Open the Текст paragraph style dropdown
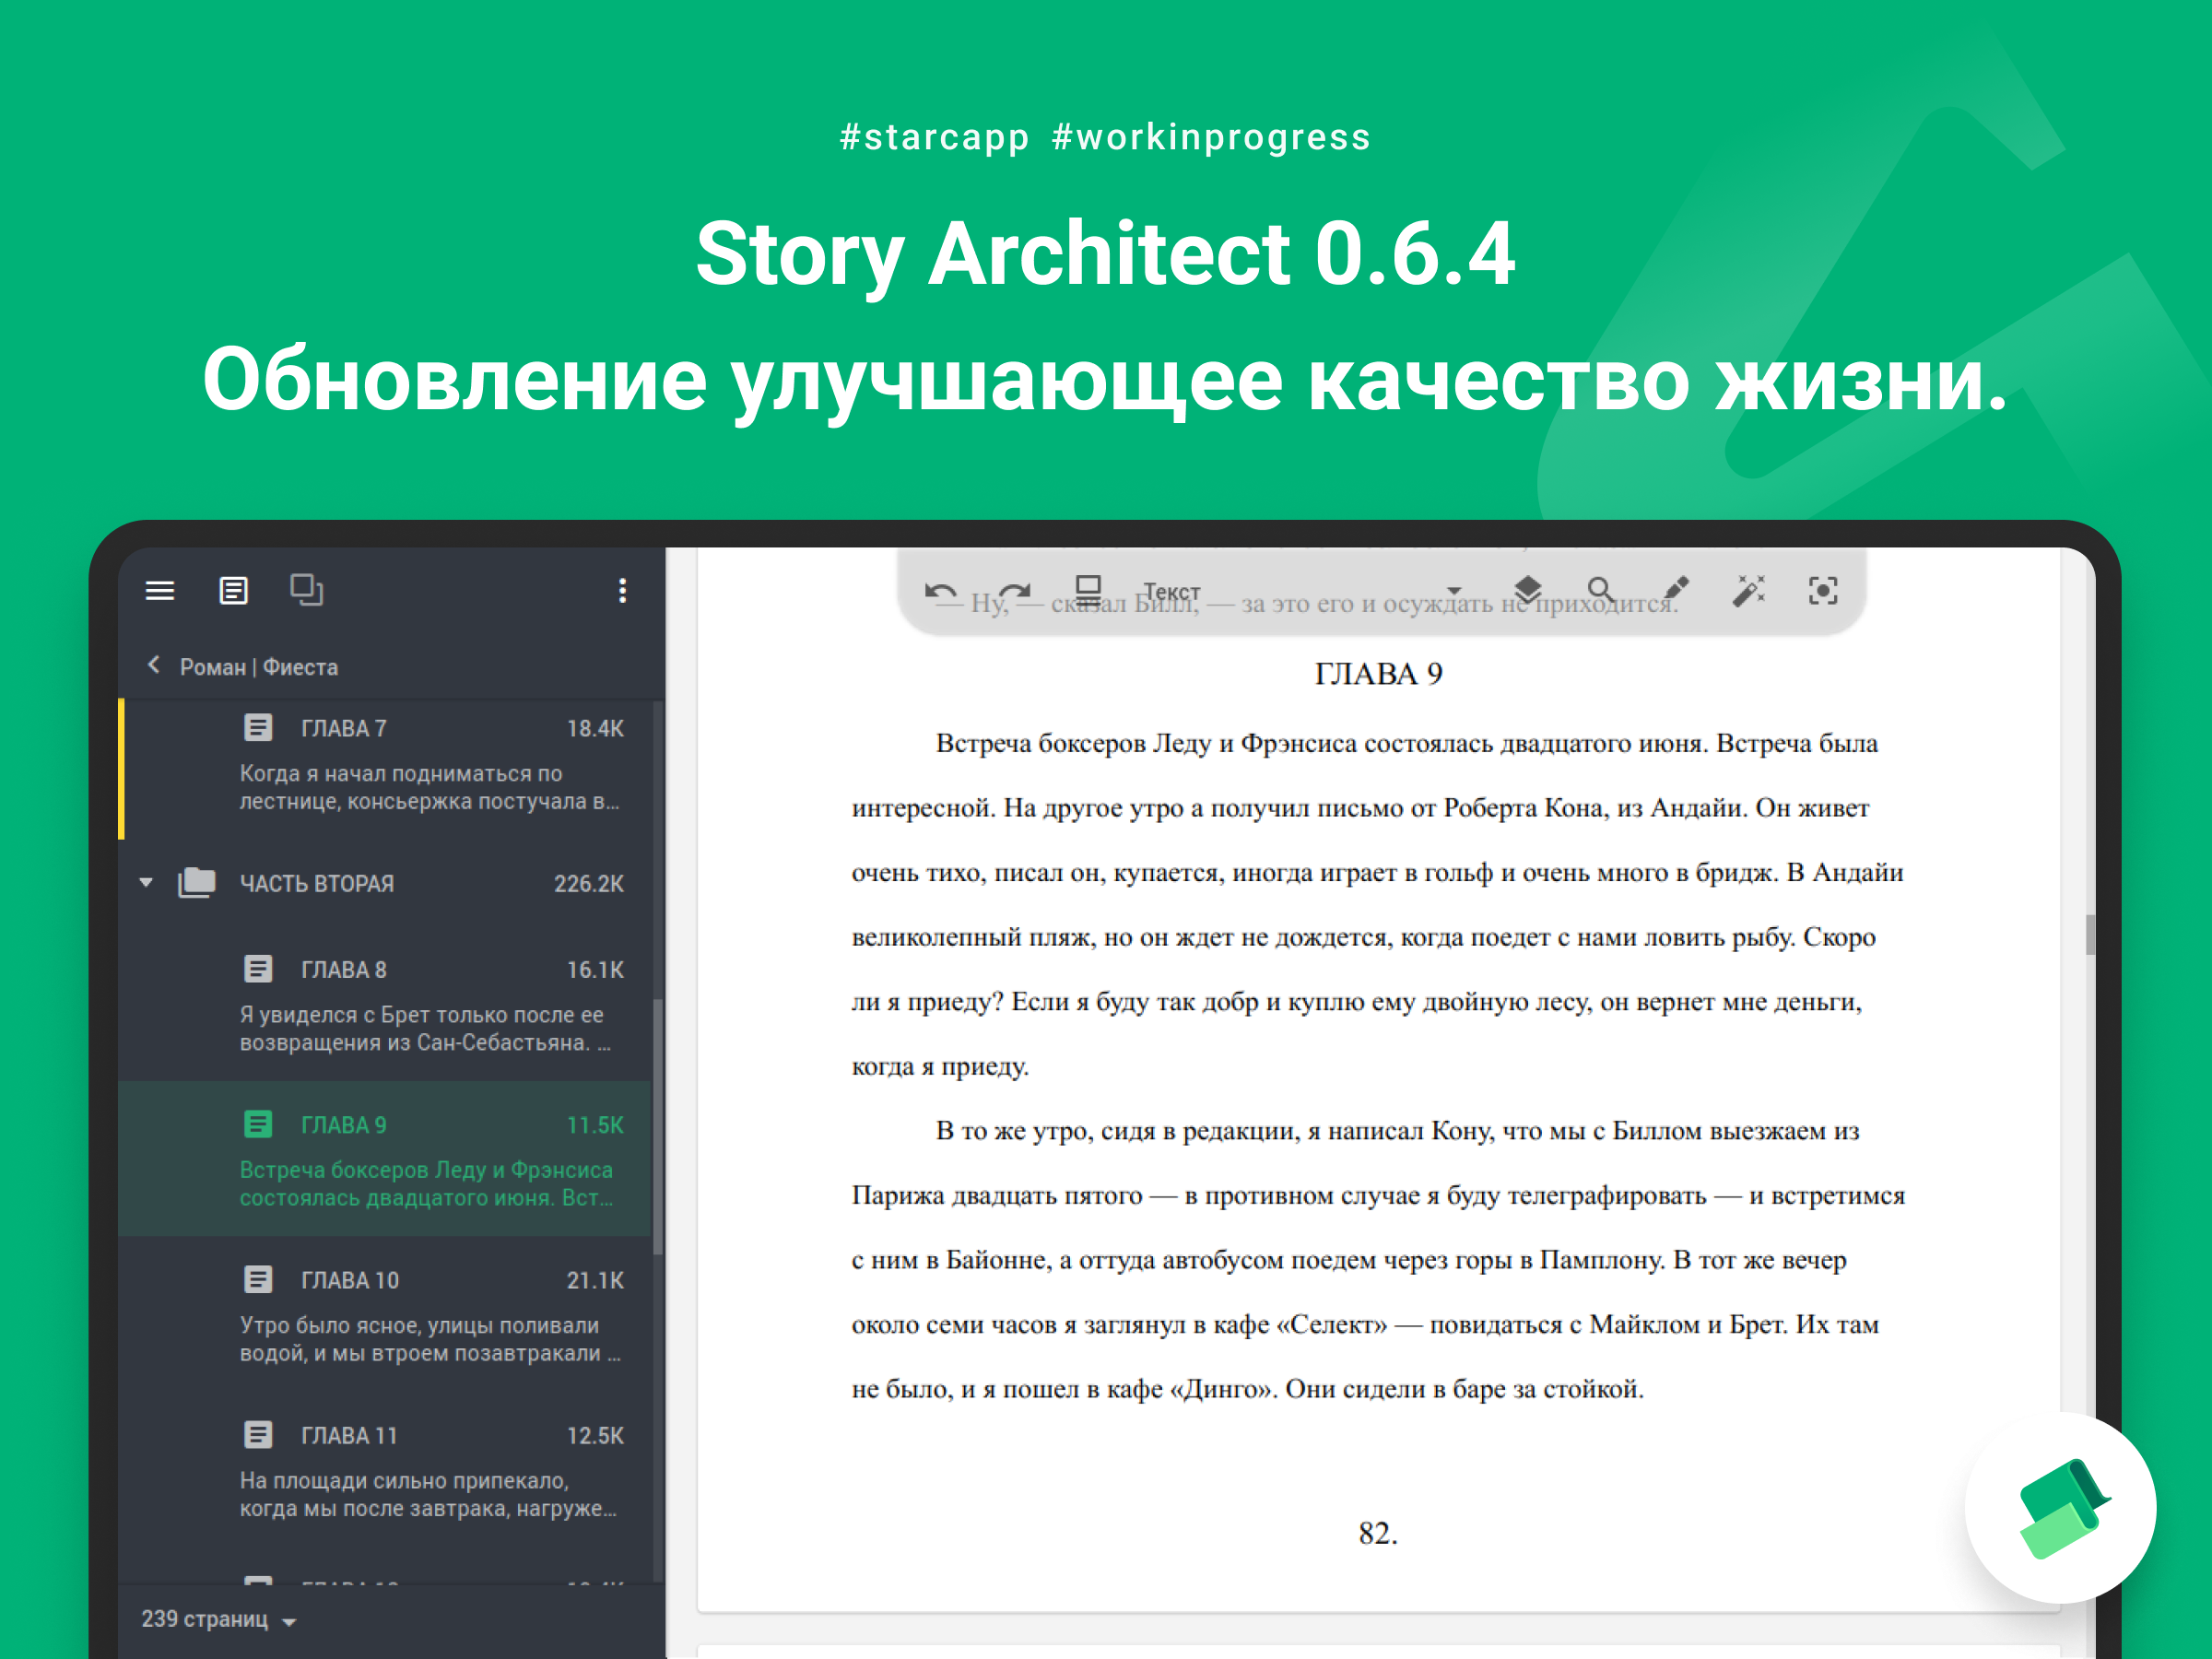This screenshot has width=2212, height=1659. pos(1302,591)
